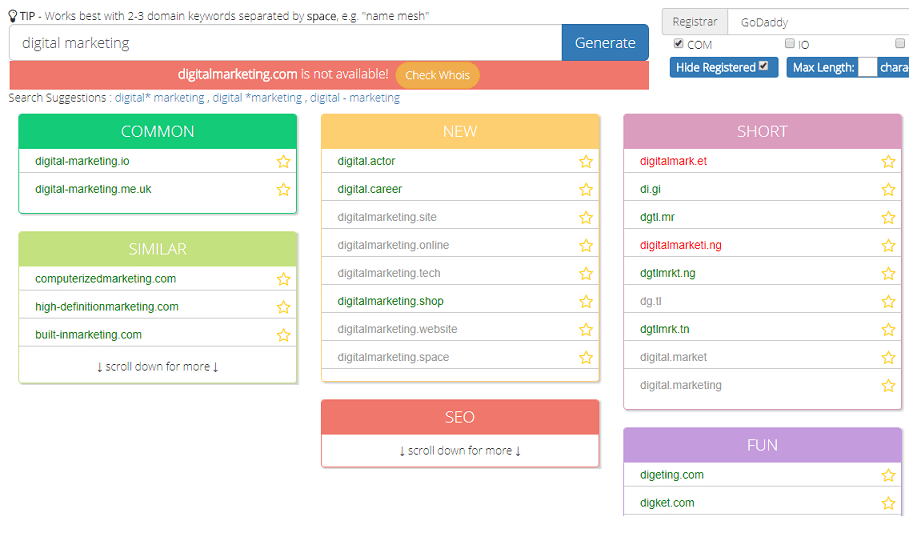Image resolution: width=909 pixels, height=545 pixels.
Task: Toggle the Hide Registered checkbox
Action: point(763,66)
